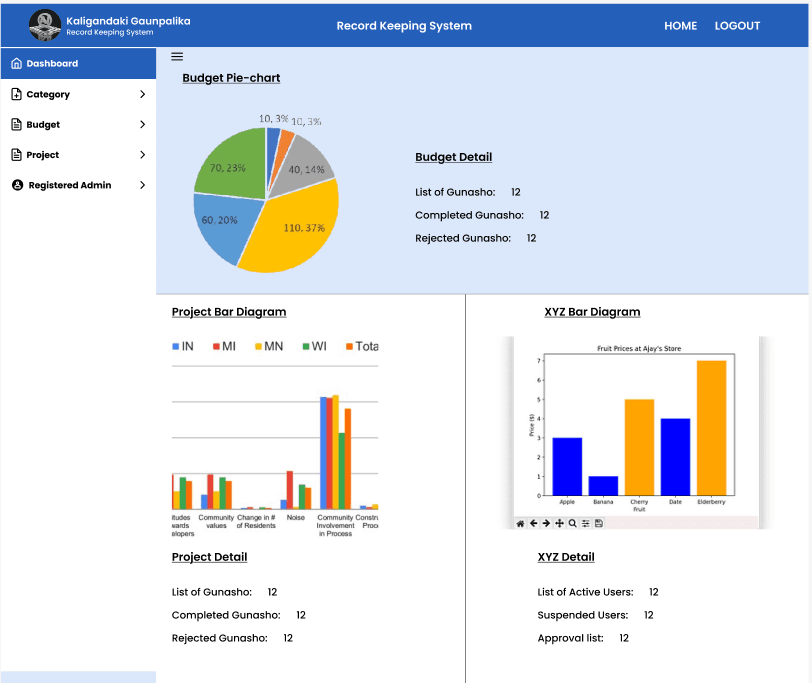Click the LOGOUT link

pyautogui.click(x=737, y=26)
